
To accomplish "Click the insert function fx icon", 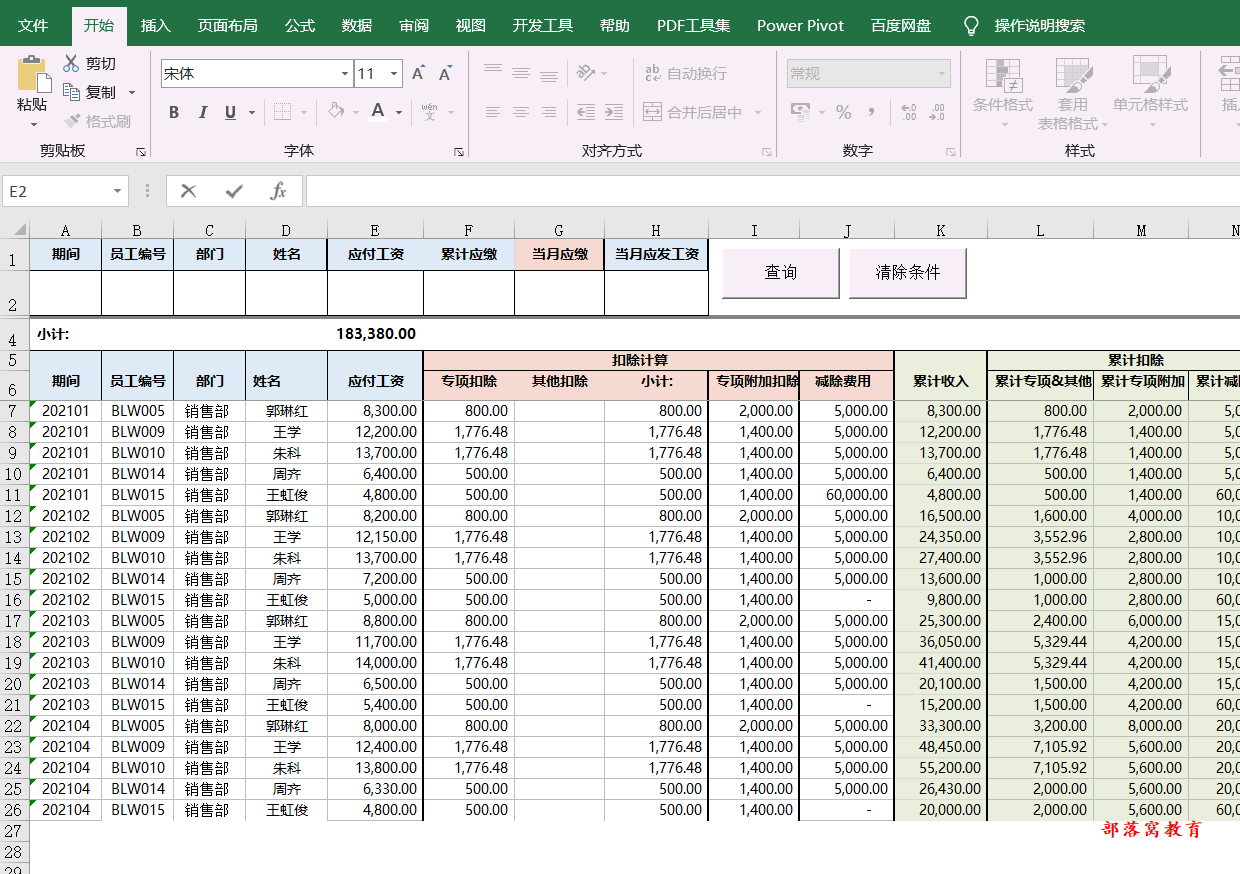I will tap(279, 191).
